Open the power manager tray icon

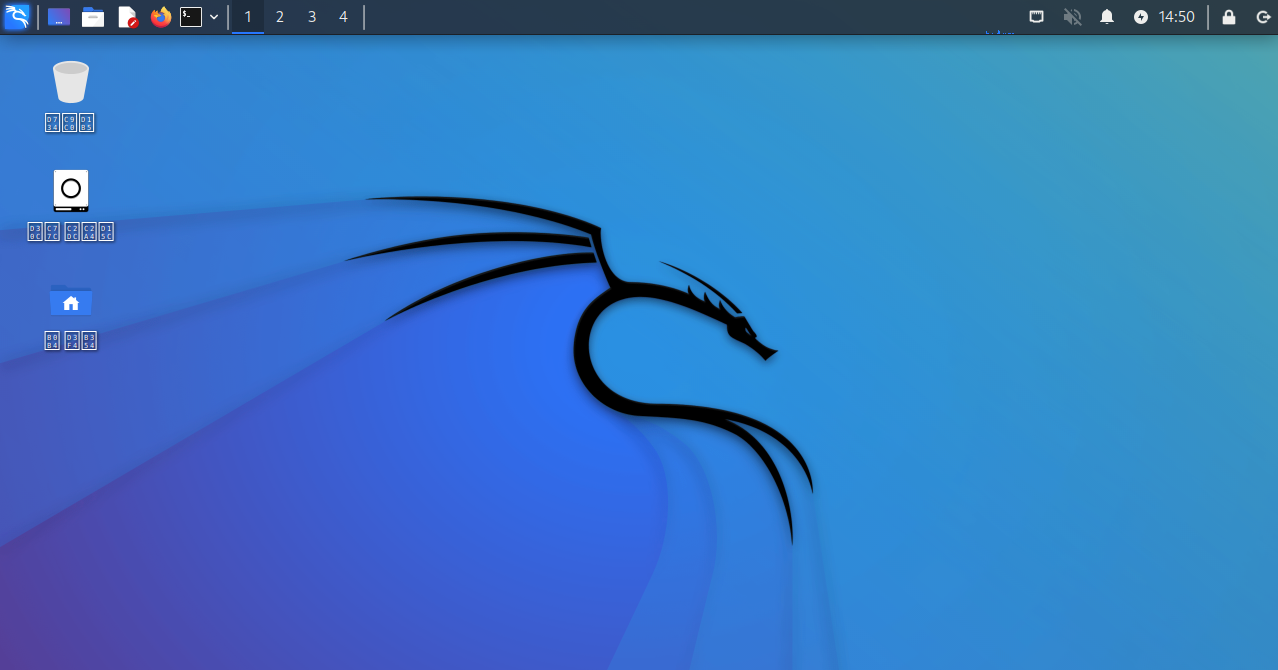click(1141, 17)
